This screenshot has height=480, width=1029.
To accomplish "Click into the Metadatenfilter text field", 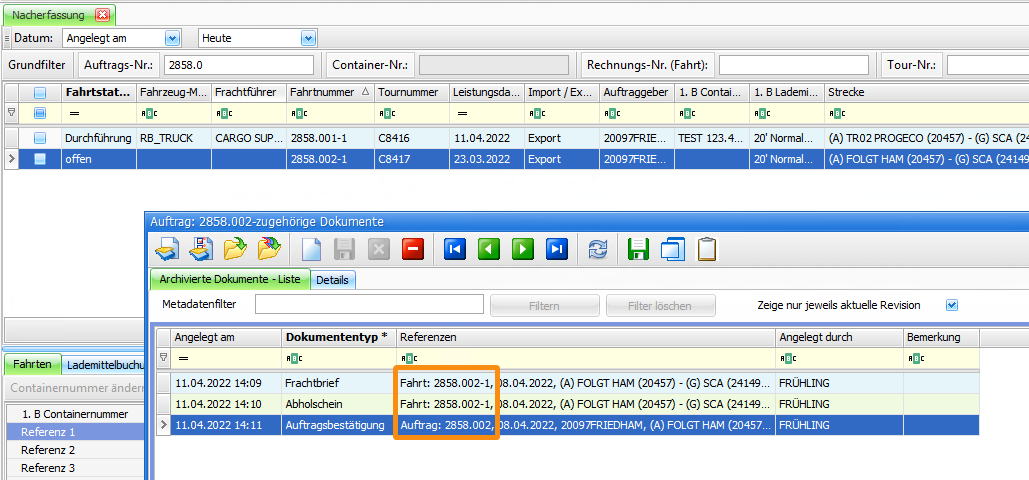I will 369,304.
